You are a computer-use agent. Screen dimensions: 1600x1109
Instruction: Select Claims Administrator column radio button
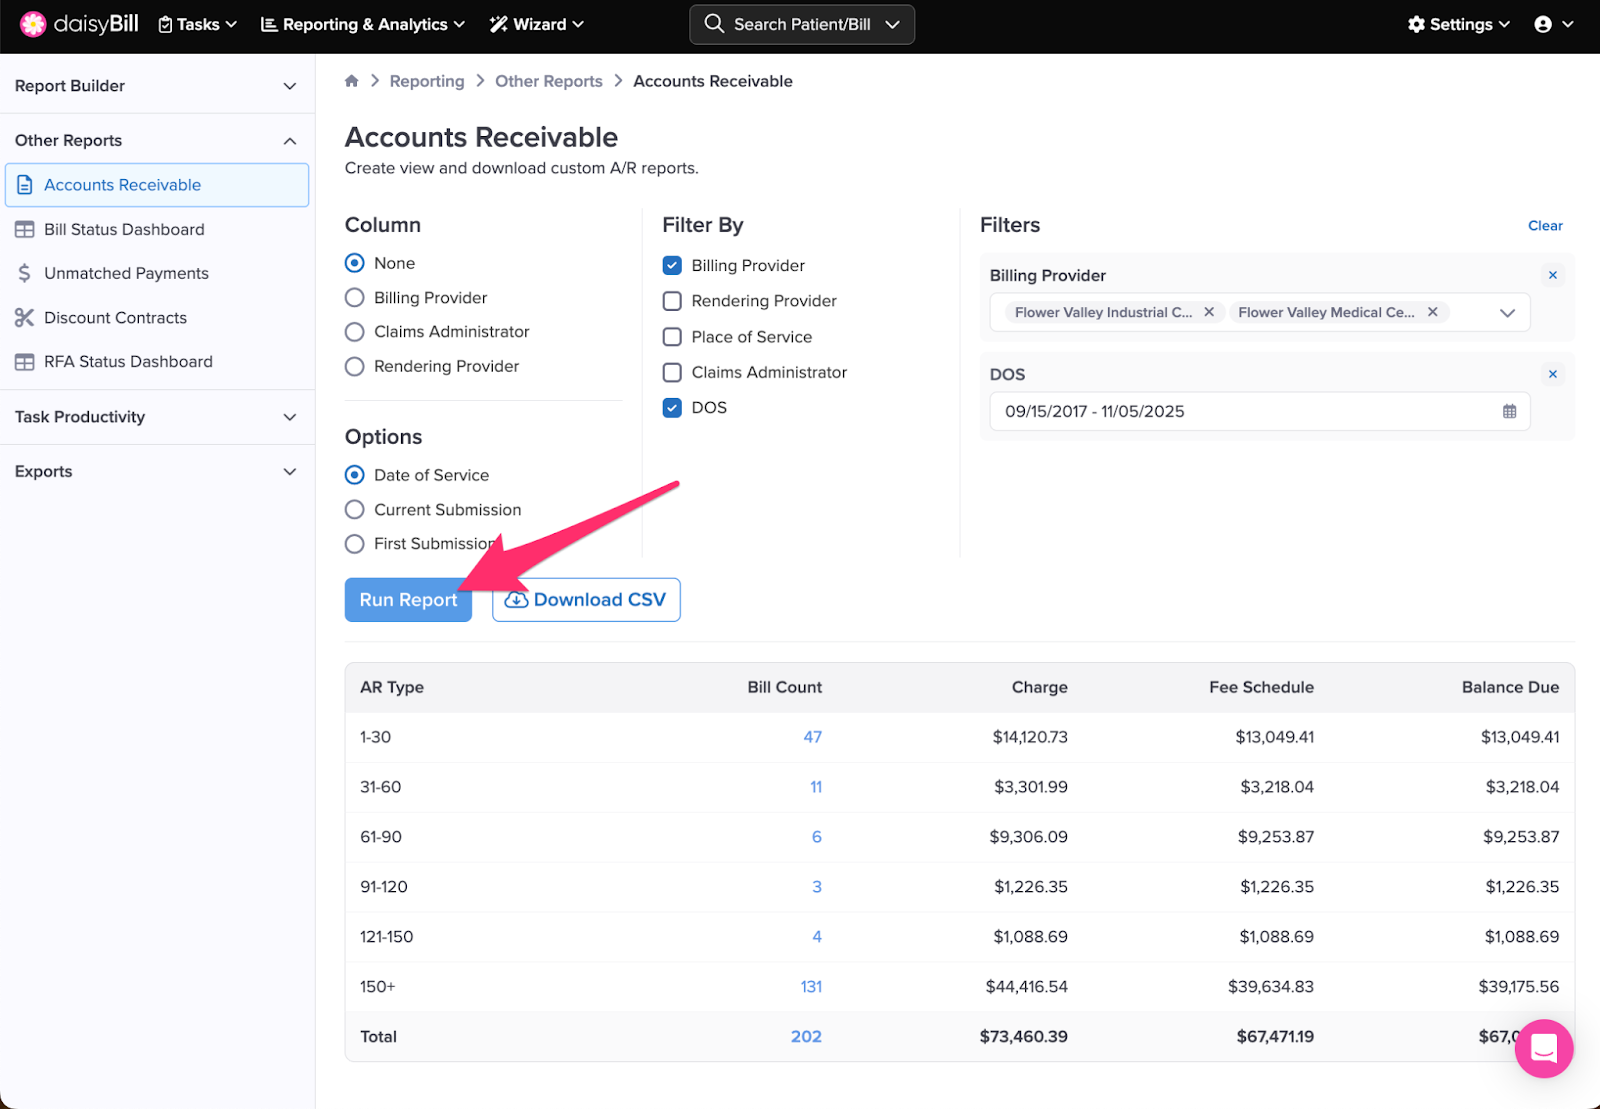[355, 332]
